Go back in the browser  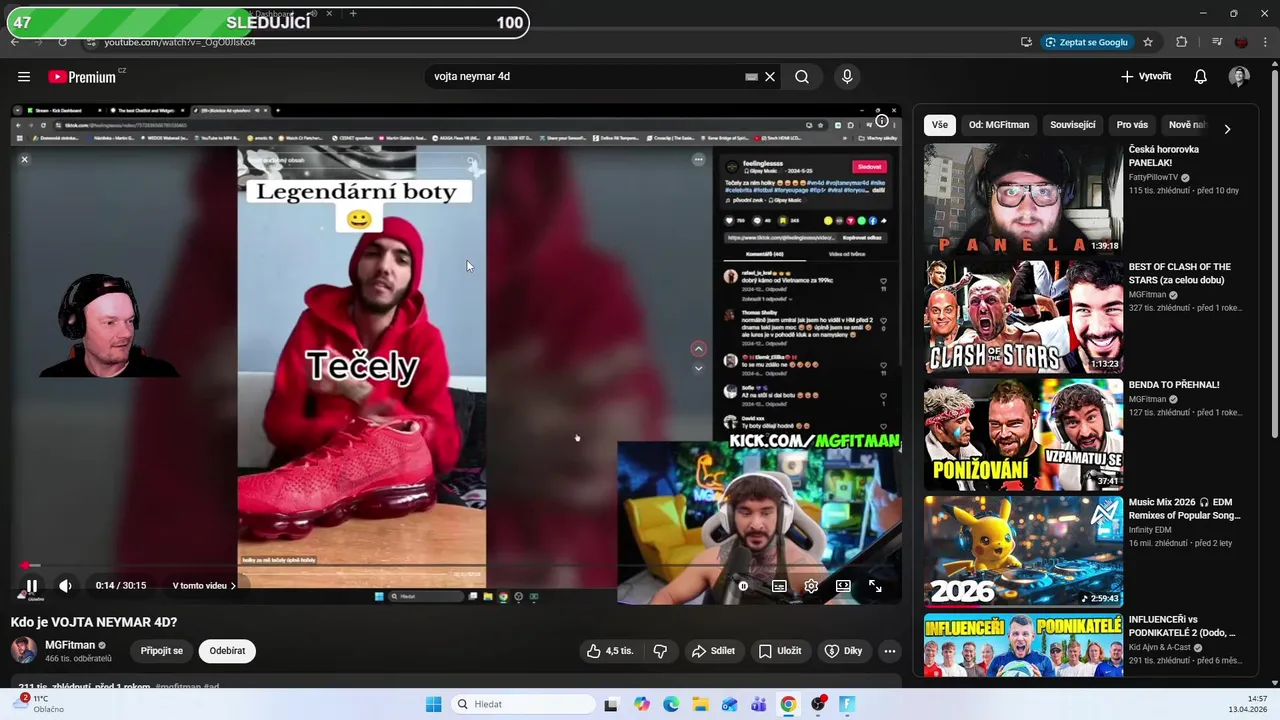point(14,42)
